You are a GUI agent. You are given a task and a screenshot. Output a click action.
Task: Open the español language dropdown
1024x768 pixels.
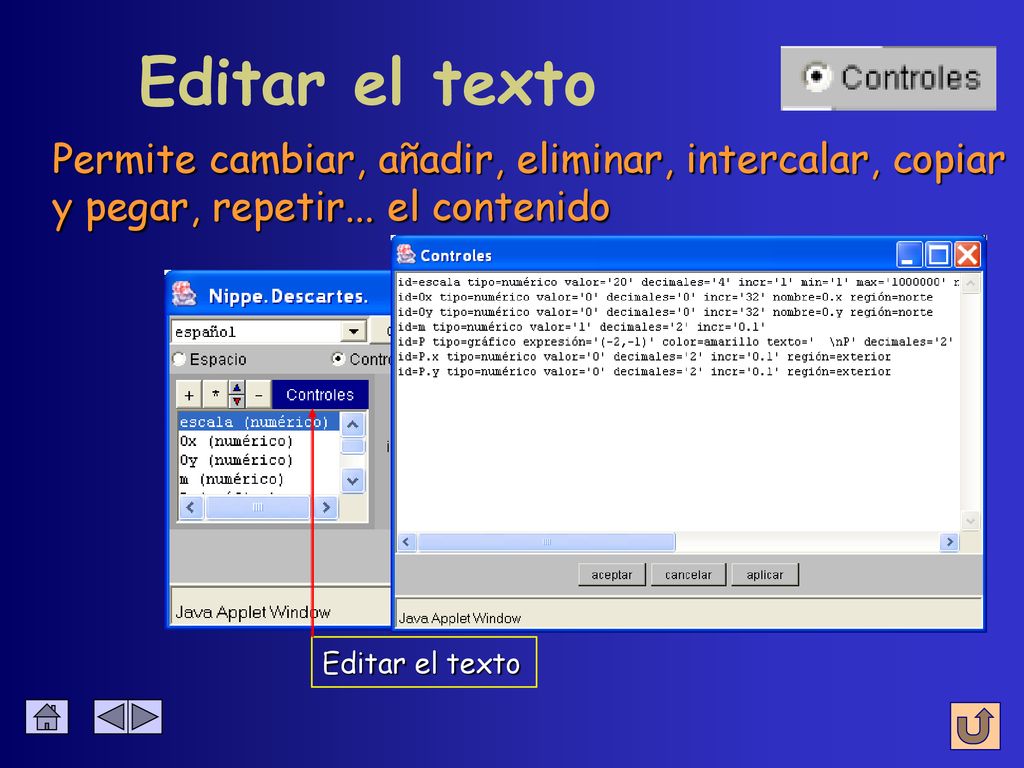(353, 331)
